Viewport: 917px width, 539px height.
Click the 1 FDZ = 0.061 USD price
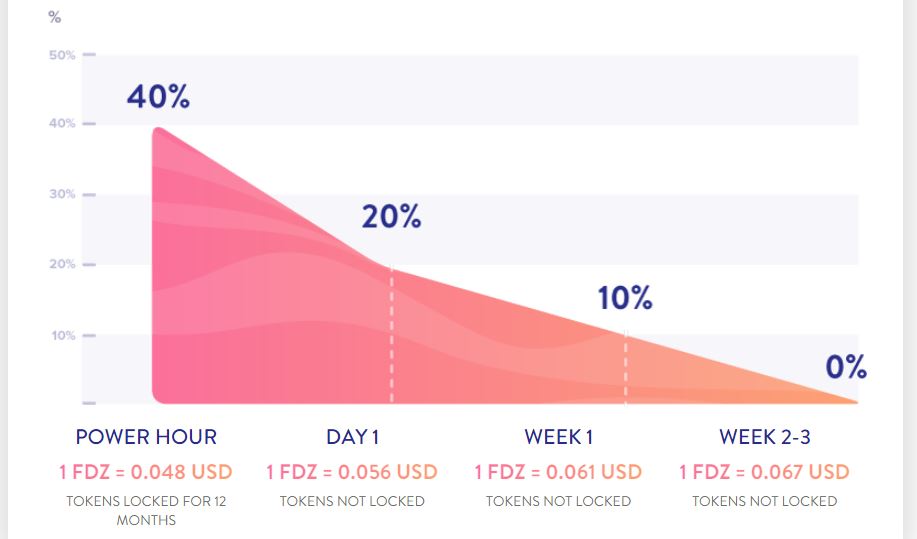point(558,472)
